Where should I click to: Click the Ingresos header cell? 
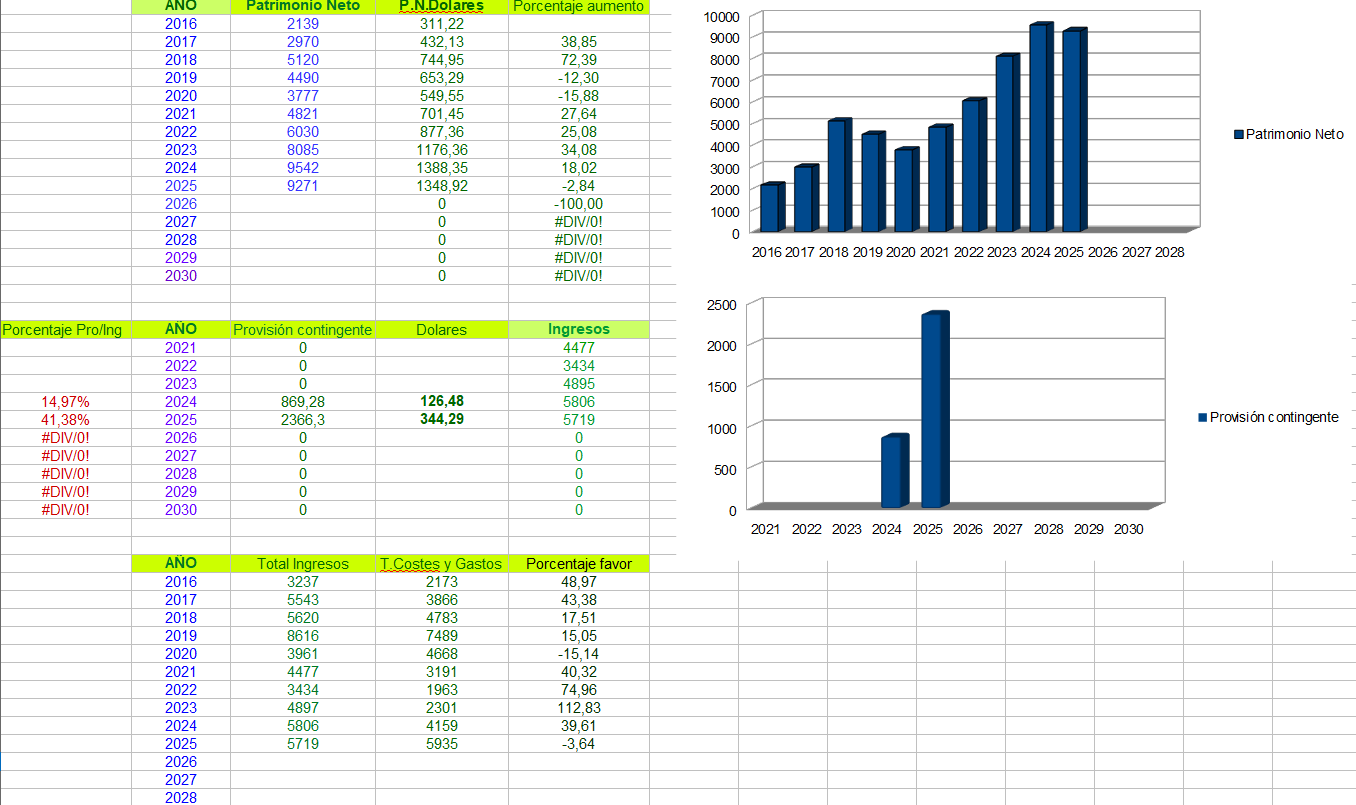(578, 330)
